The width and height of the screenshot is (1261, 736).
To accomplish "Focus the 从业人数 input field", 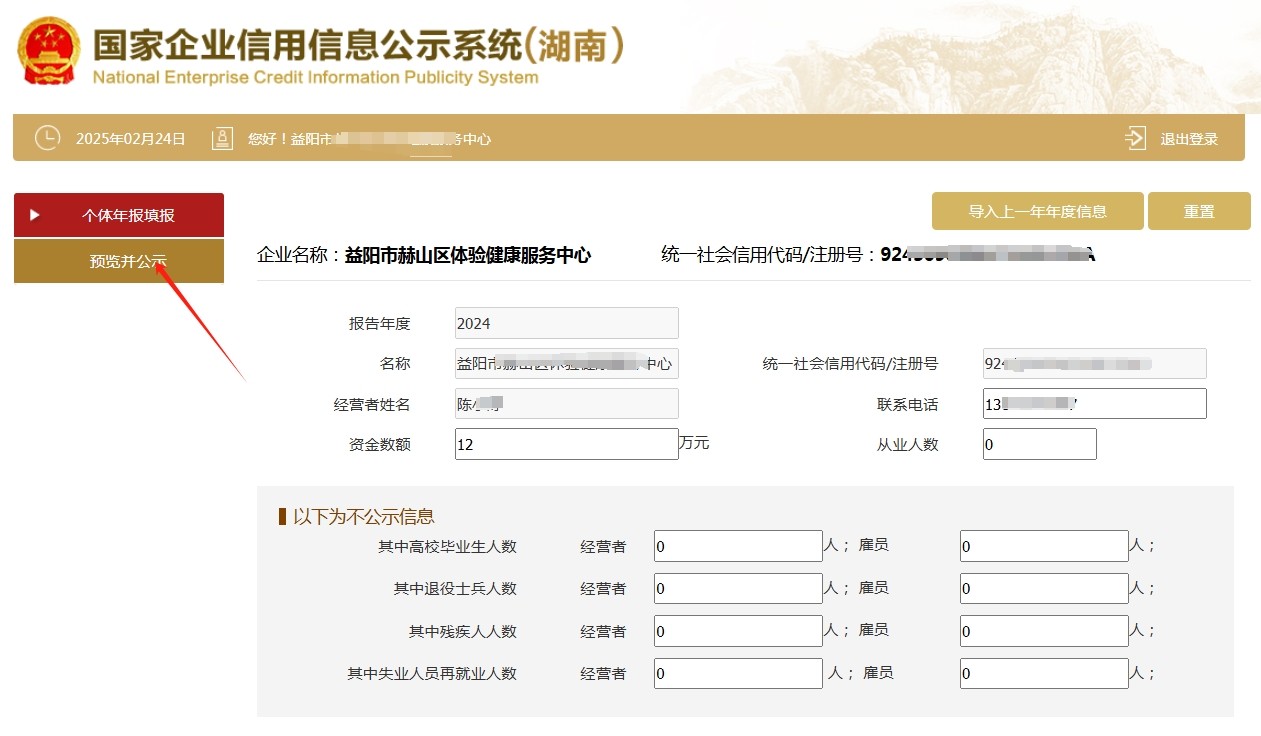I will pyautogui.click(x=1040, y=444).
